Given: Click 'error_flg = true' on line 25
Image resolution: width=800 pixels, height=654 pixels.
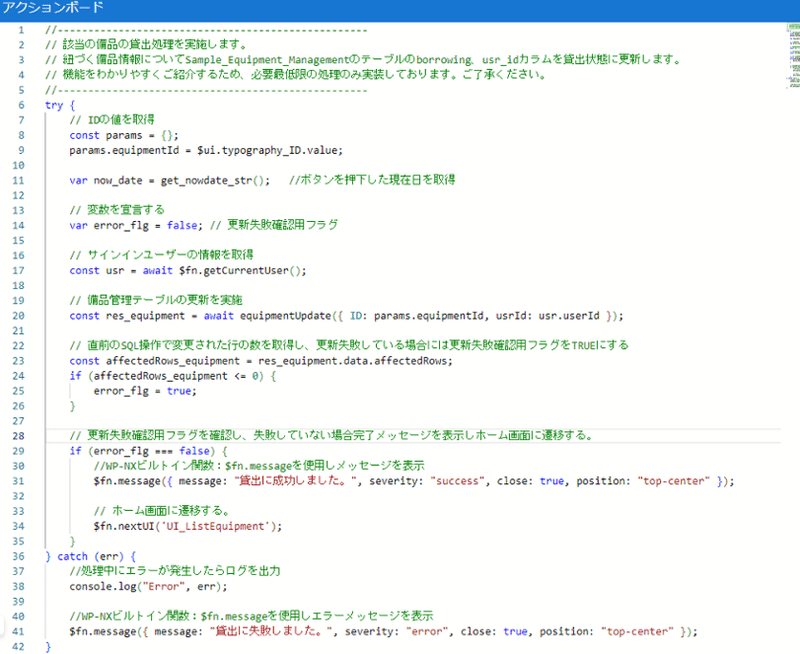Looking at the screenshot, I should click(142, 391).
